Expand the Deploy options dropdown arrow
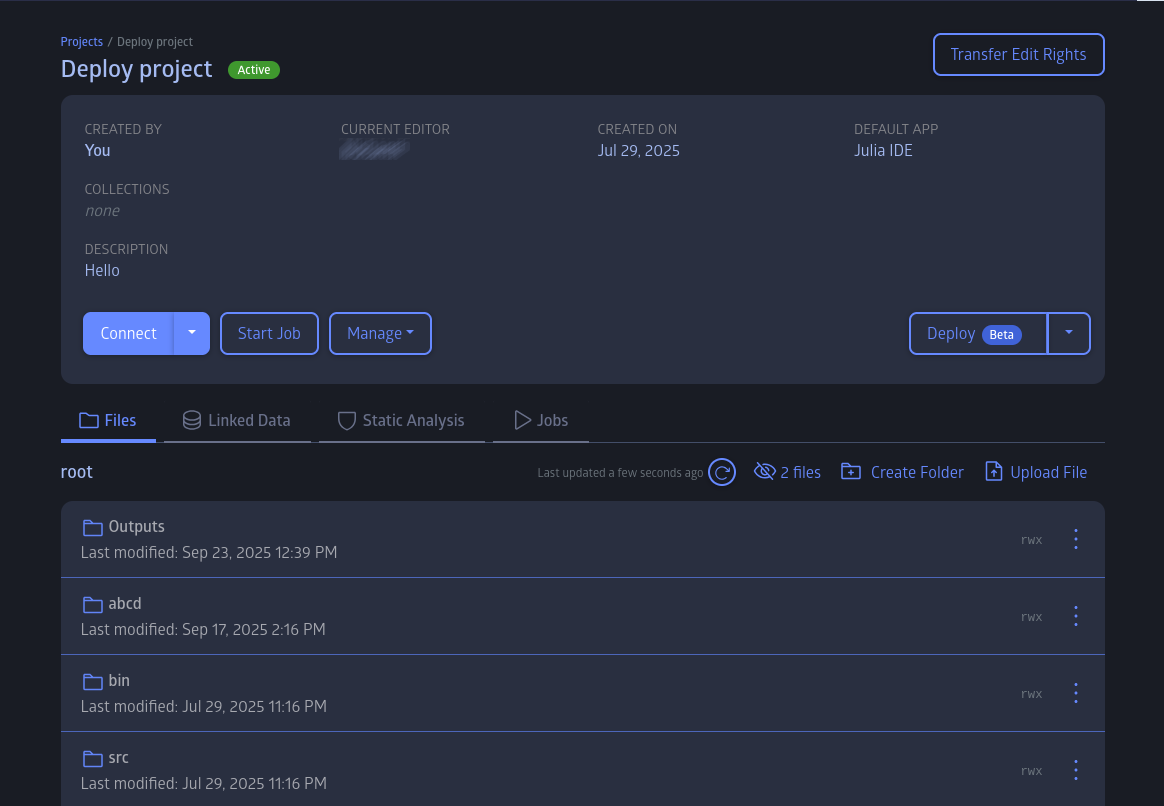1164x806 pixels. (x=1069, y=333)
